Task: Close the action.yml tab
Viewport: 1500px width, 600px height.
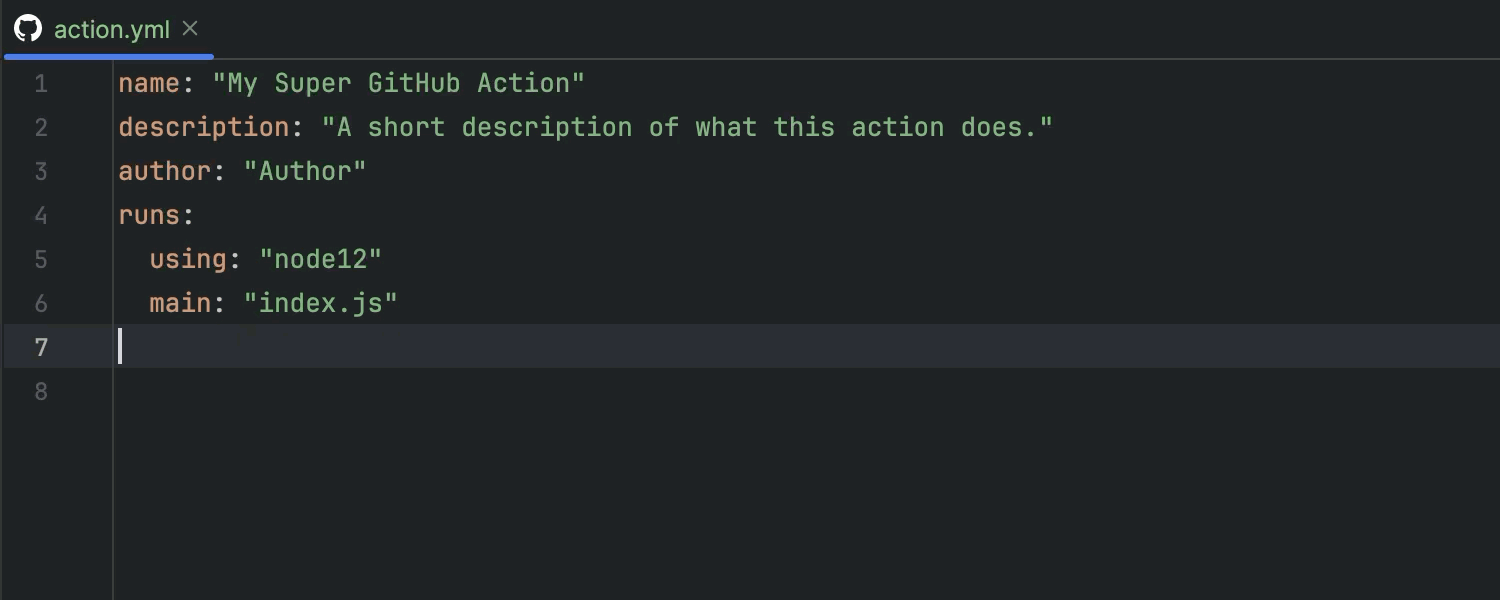Action: pyautogui.click(x=190, y=29)
